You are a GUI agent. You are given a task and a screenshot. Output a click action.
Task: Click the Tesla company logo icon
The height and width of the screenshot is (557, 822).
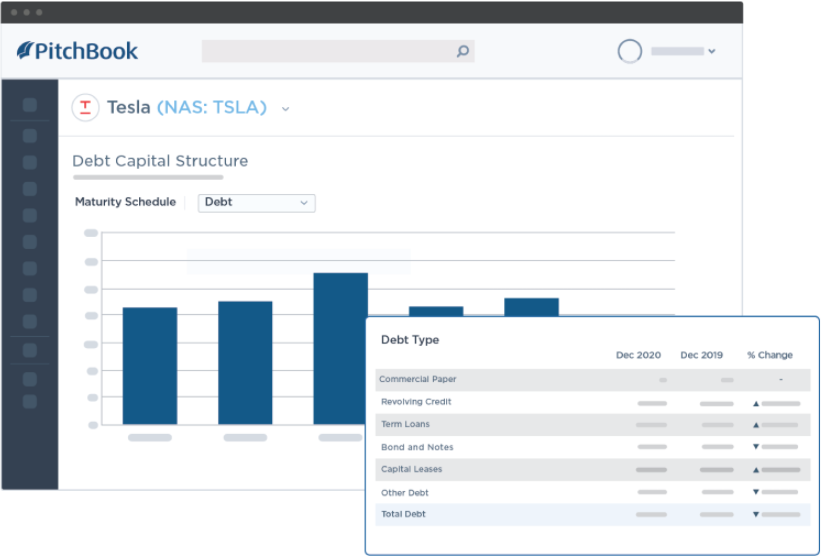click(x=85, y=108)
